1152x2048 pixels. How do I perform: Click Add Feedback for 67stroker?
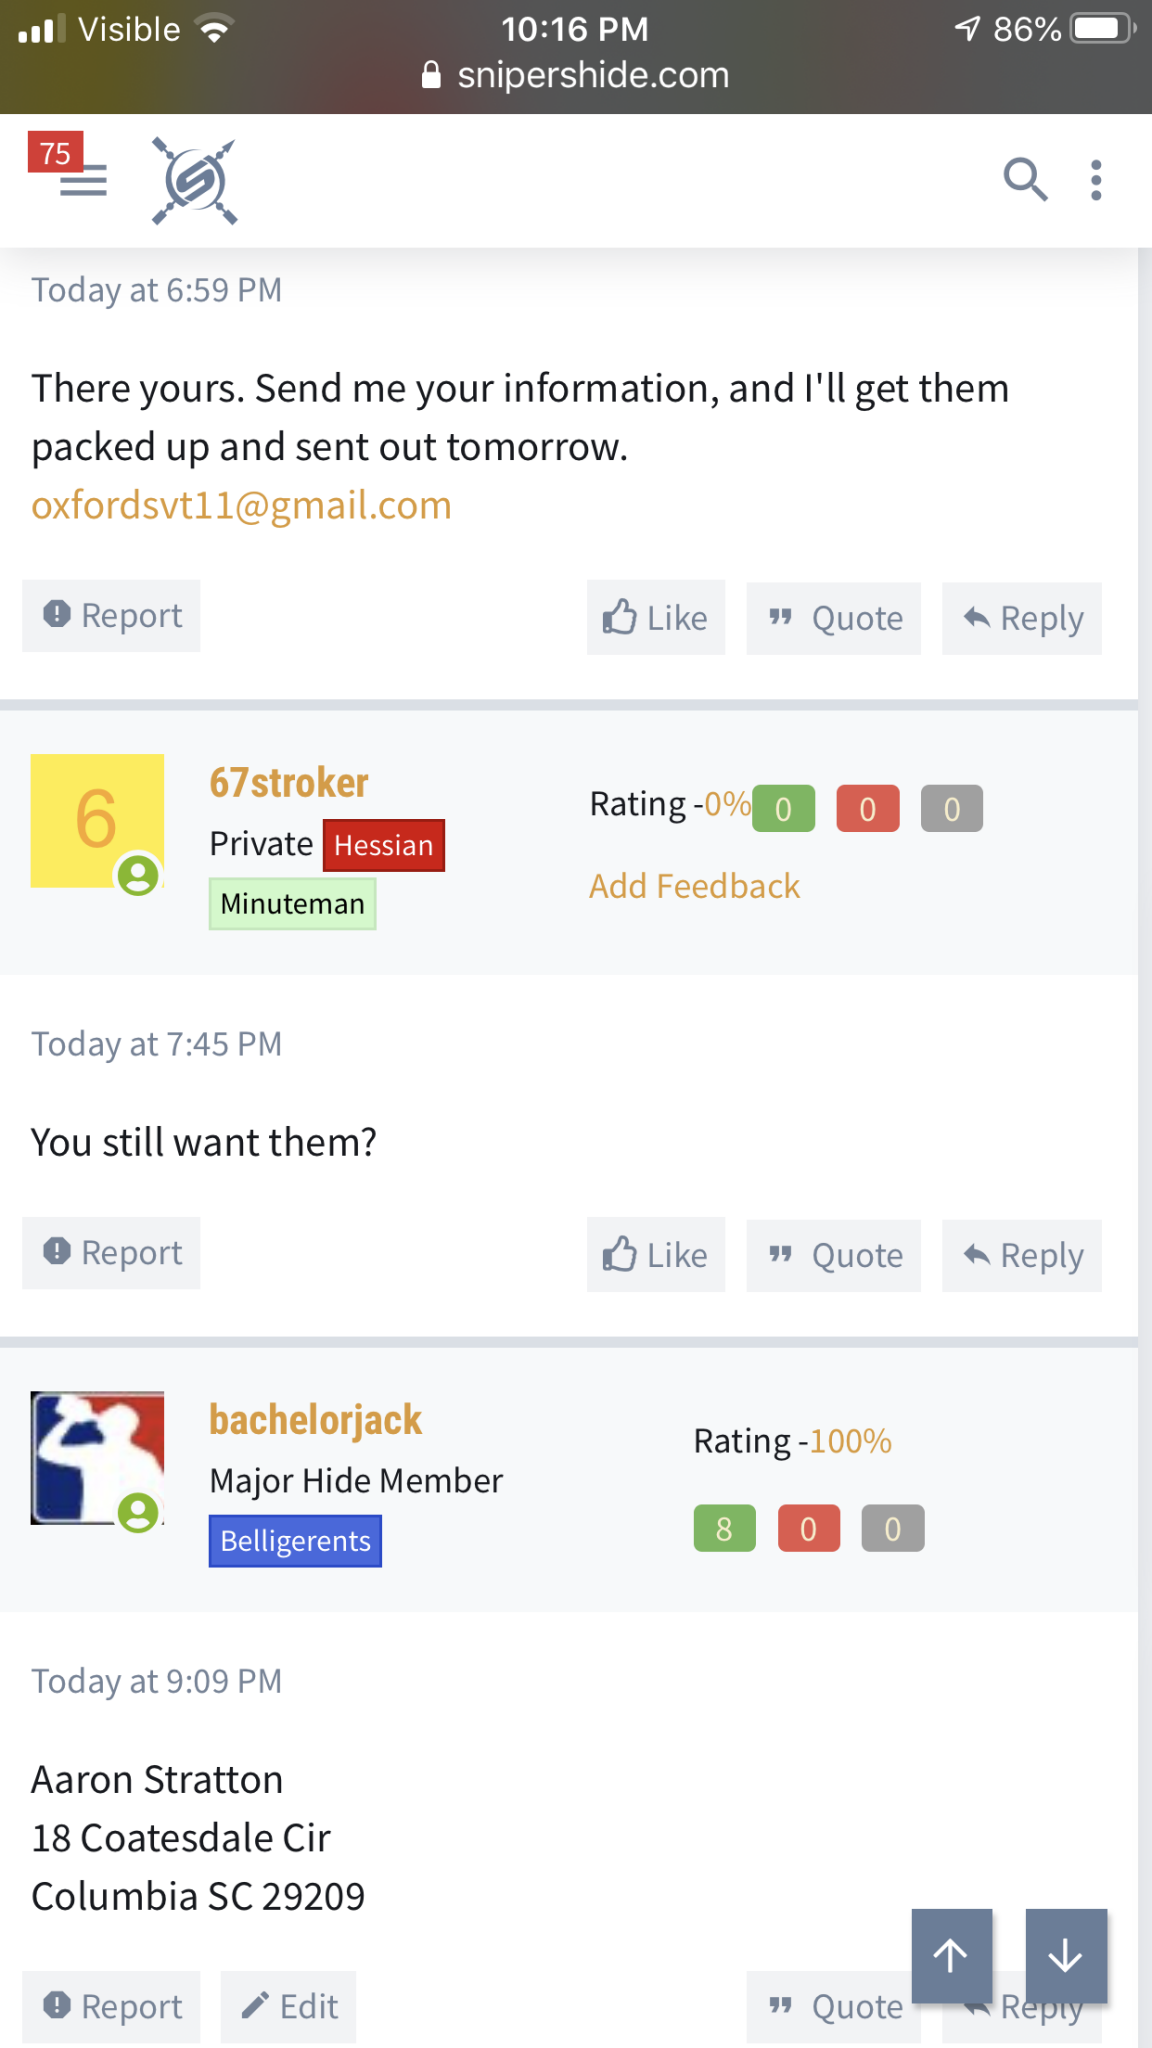(x=694, y=886)
